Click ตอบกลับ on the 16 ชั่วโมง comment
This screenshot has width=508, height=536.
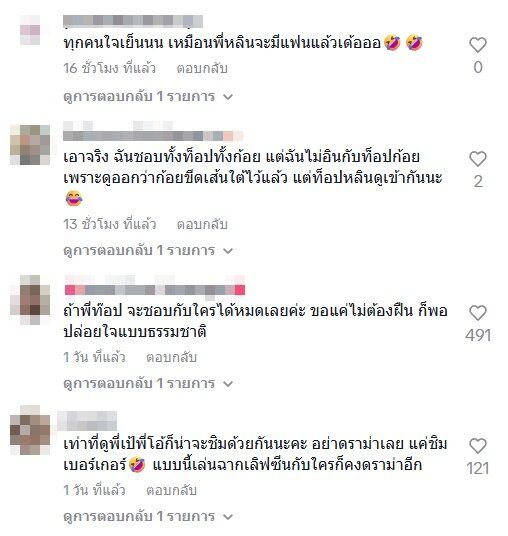pos(202,68)
